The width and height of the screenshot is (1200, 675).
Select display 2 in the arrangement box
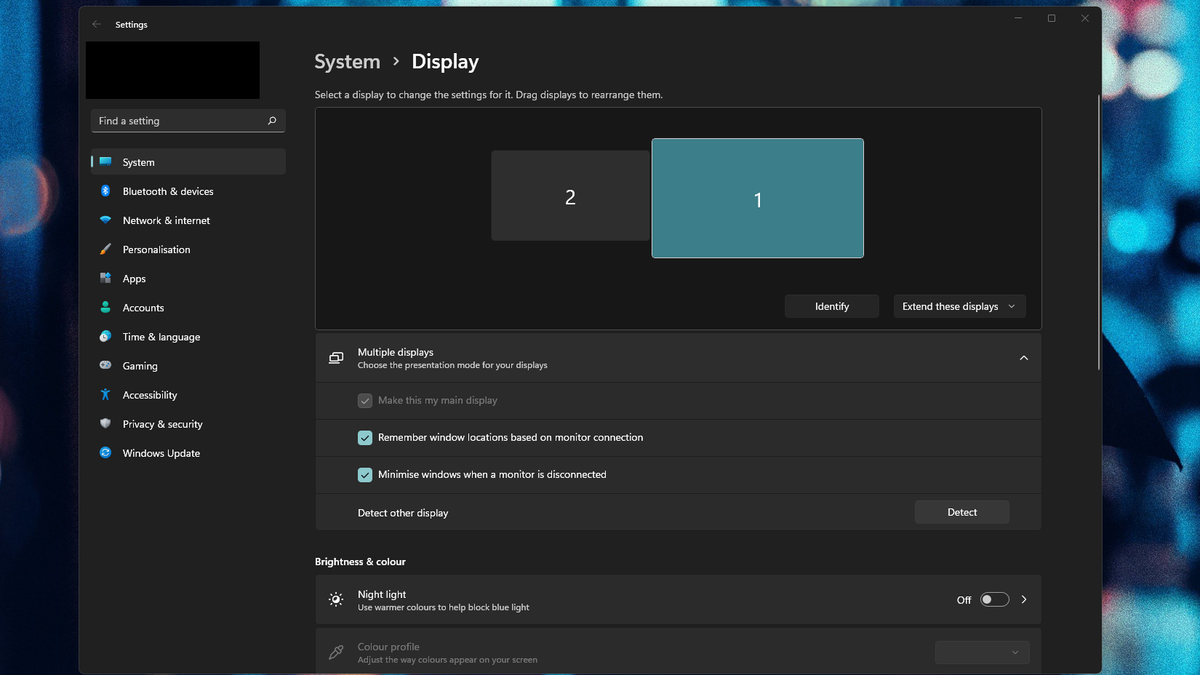(x=570, y=197)
